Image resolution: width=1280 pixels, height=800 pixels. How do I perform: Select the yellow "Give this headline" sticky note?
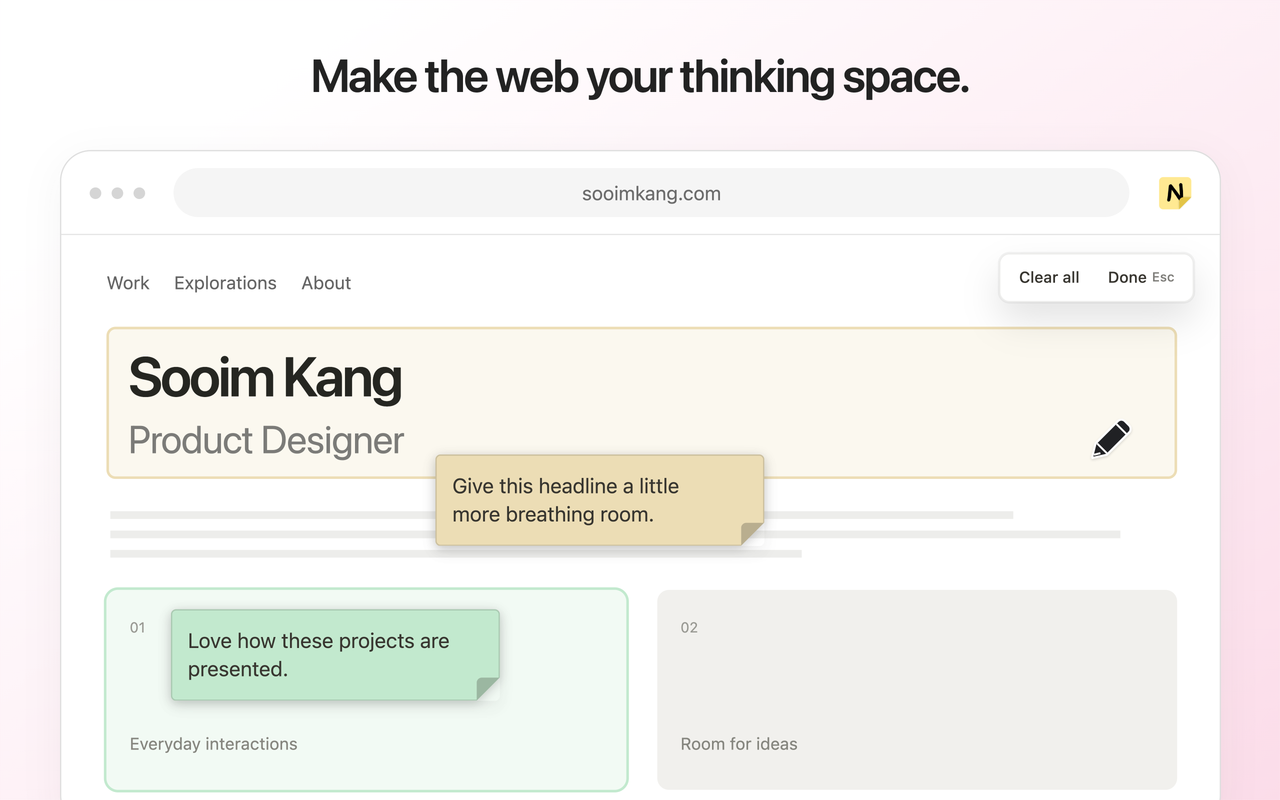[x=600, y=500]
